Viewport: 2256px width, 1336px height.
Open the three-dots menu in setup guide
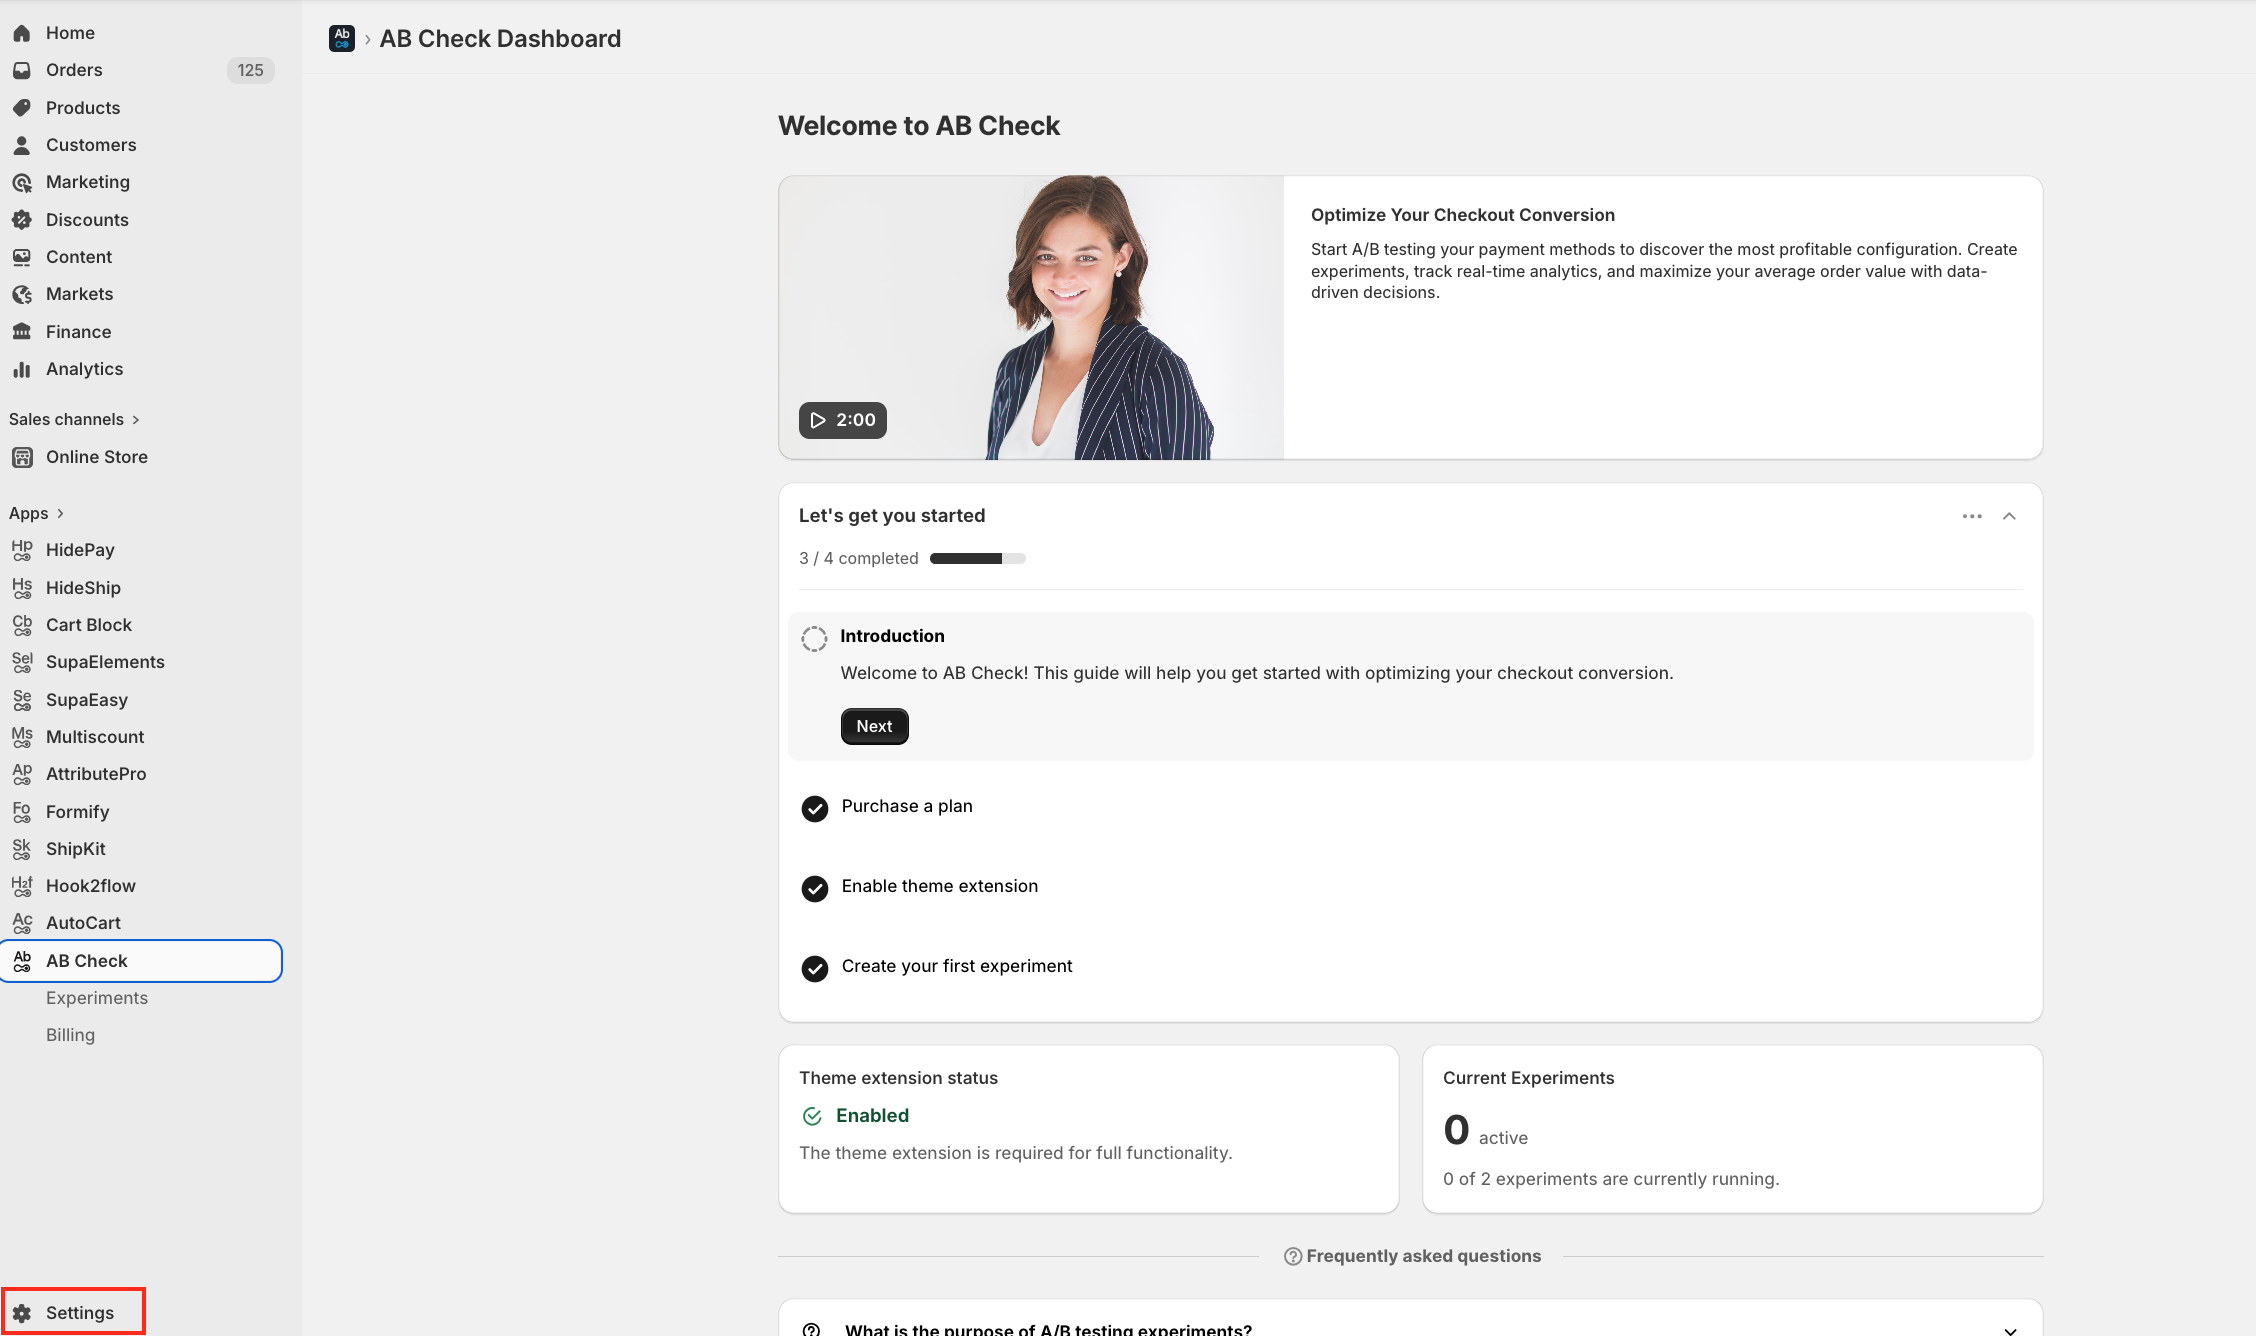pyautogui.click(x=1972, y=516)
